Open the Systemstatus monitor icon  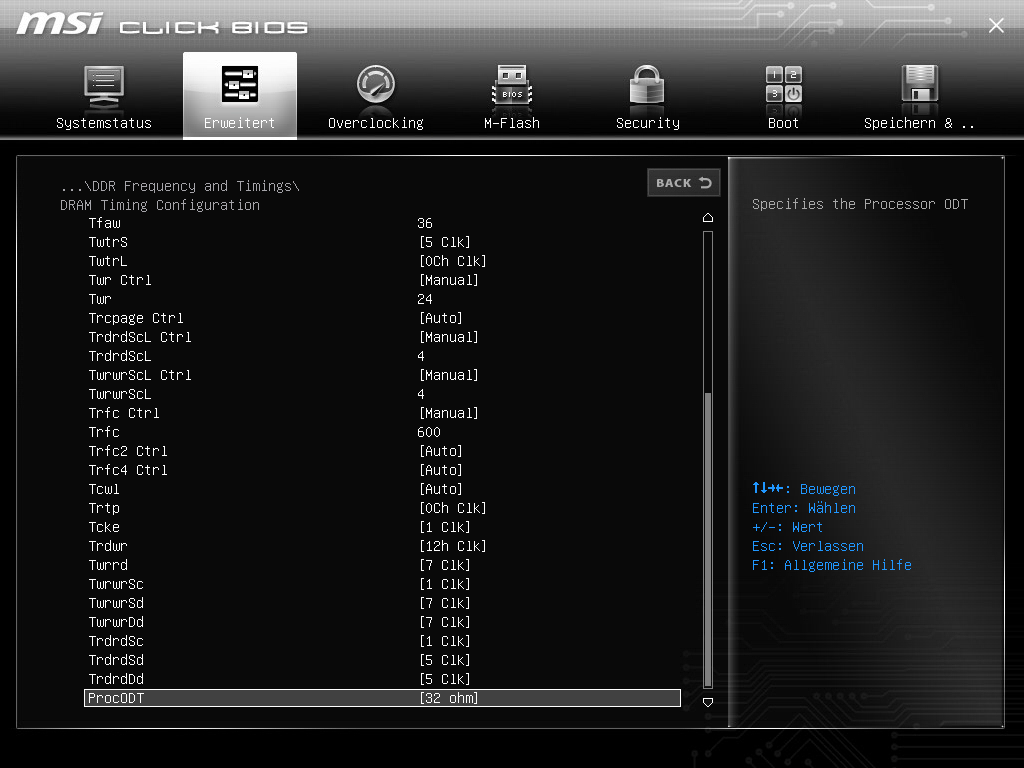tap(104, 87)
